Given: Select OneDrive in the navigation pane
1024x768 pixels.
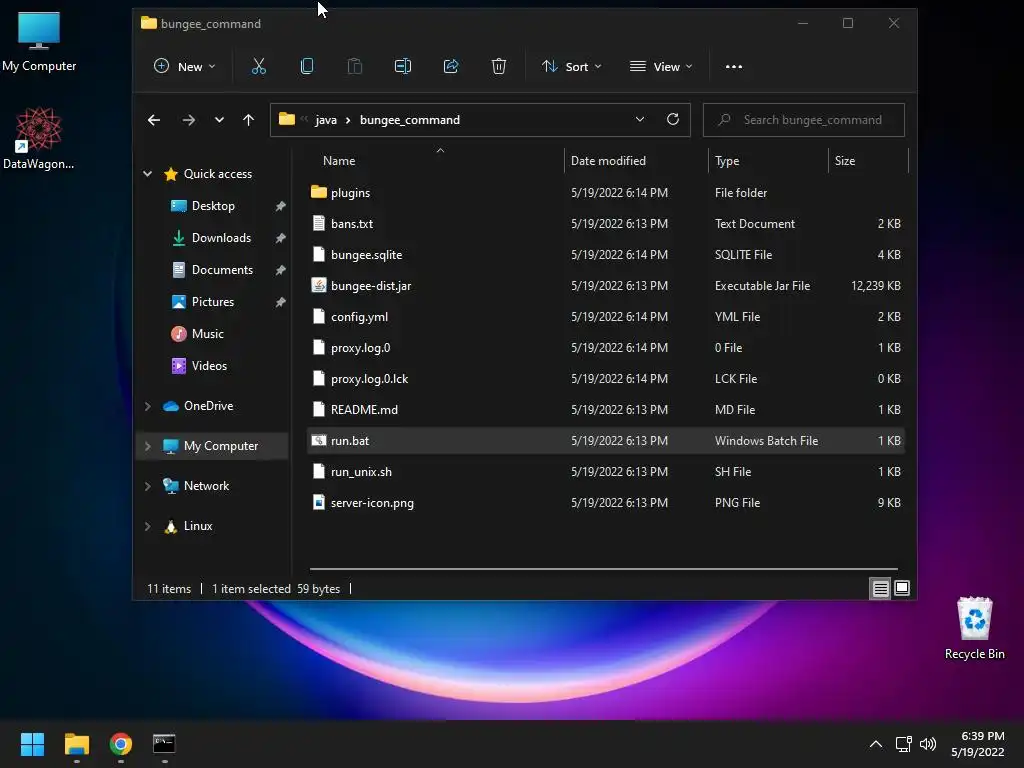Looking at the screenshot, I should click(208, 406).
